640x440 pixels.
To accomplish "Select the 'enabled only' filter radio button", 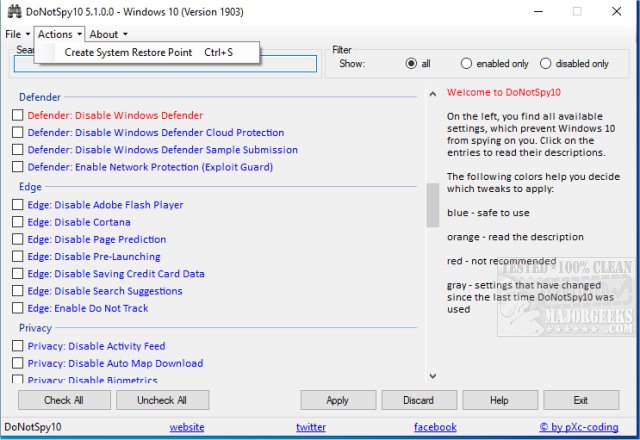I will [x=466, y=64].
